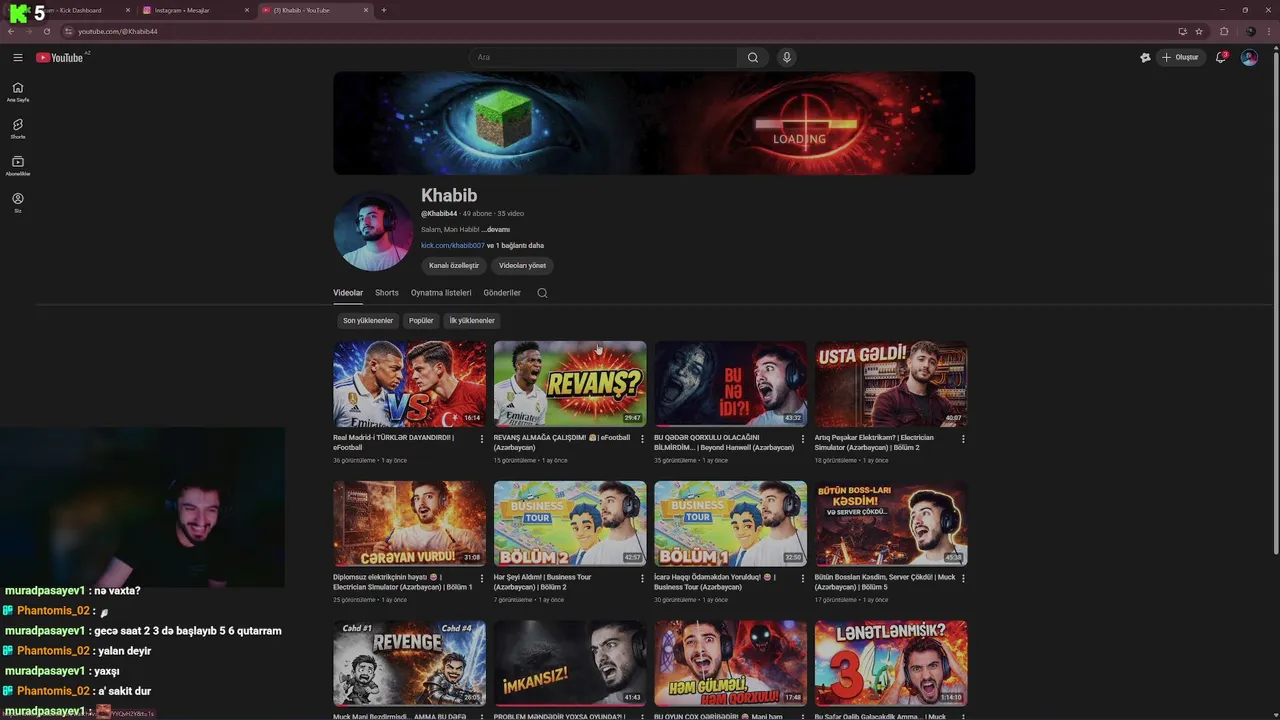Open options for Real Madrid-i TÜRKLƏR video
Image resolution: width=1280 pixels, height=720 pixels.
481,439
